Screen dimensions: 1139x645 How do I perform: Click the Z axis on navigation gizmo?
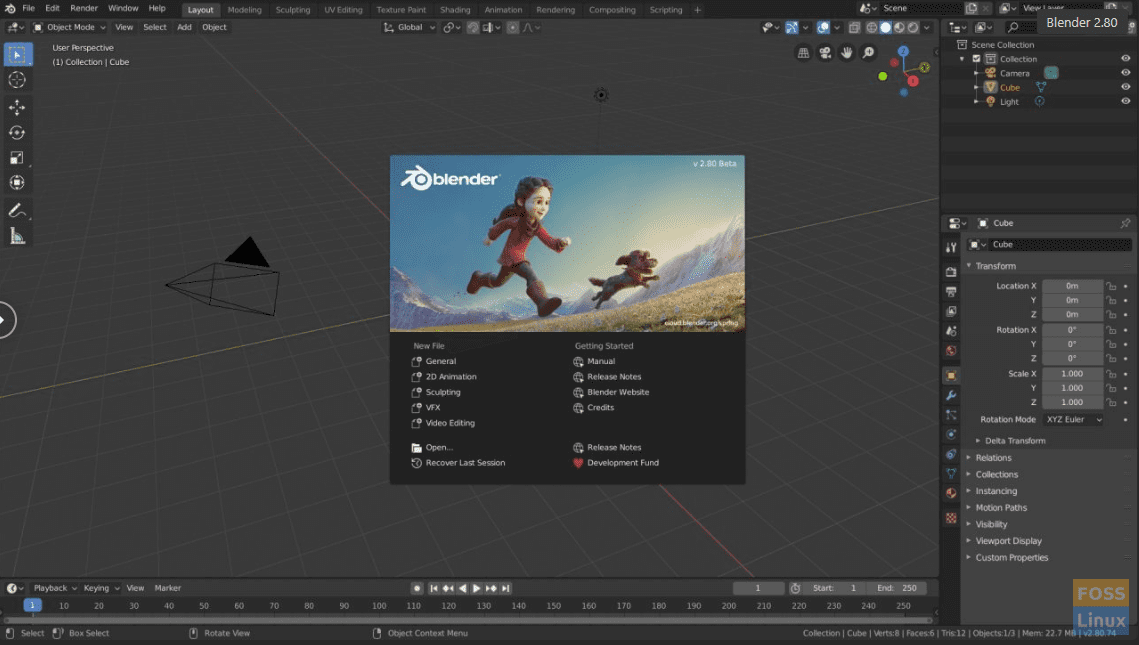(903, 52)
